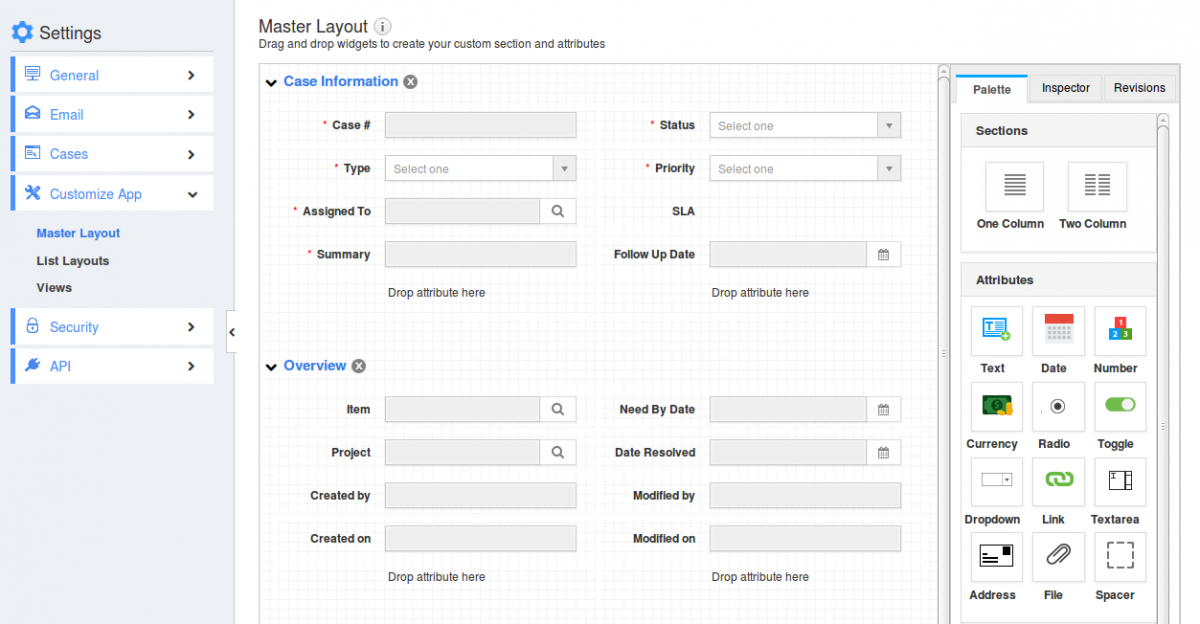
Task: Open List Layouts settings link
Action: click(x=73, y=261)
